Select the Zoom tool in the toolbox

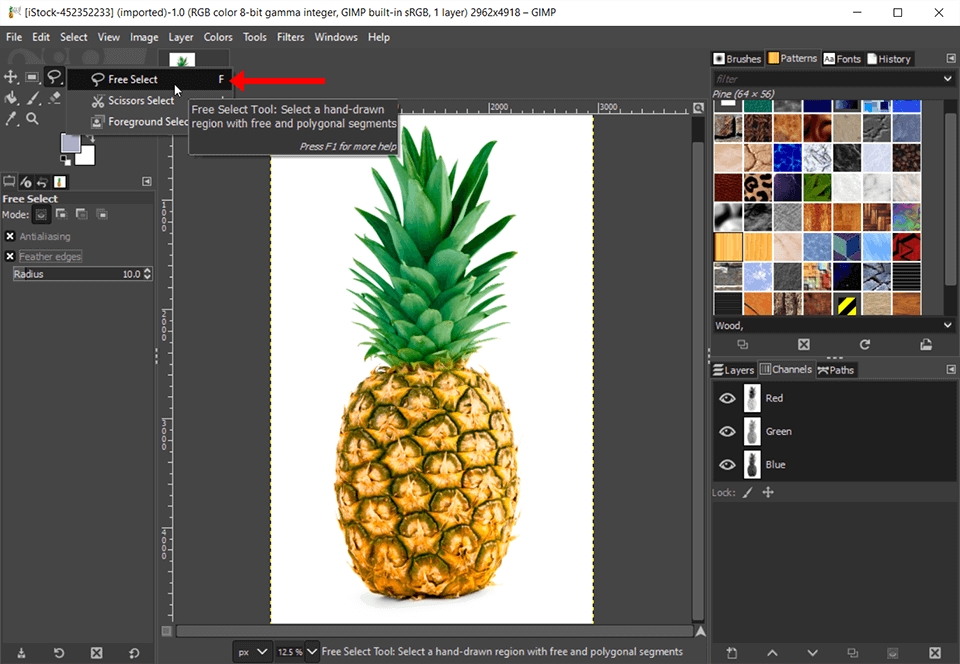click(x=33, y=118)
